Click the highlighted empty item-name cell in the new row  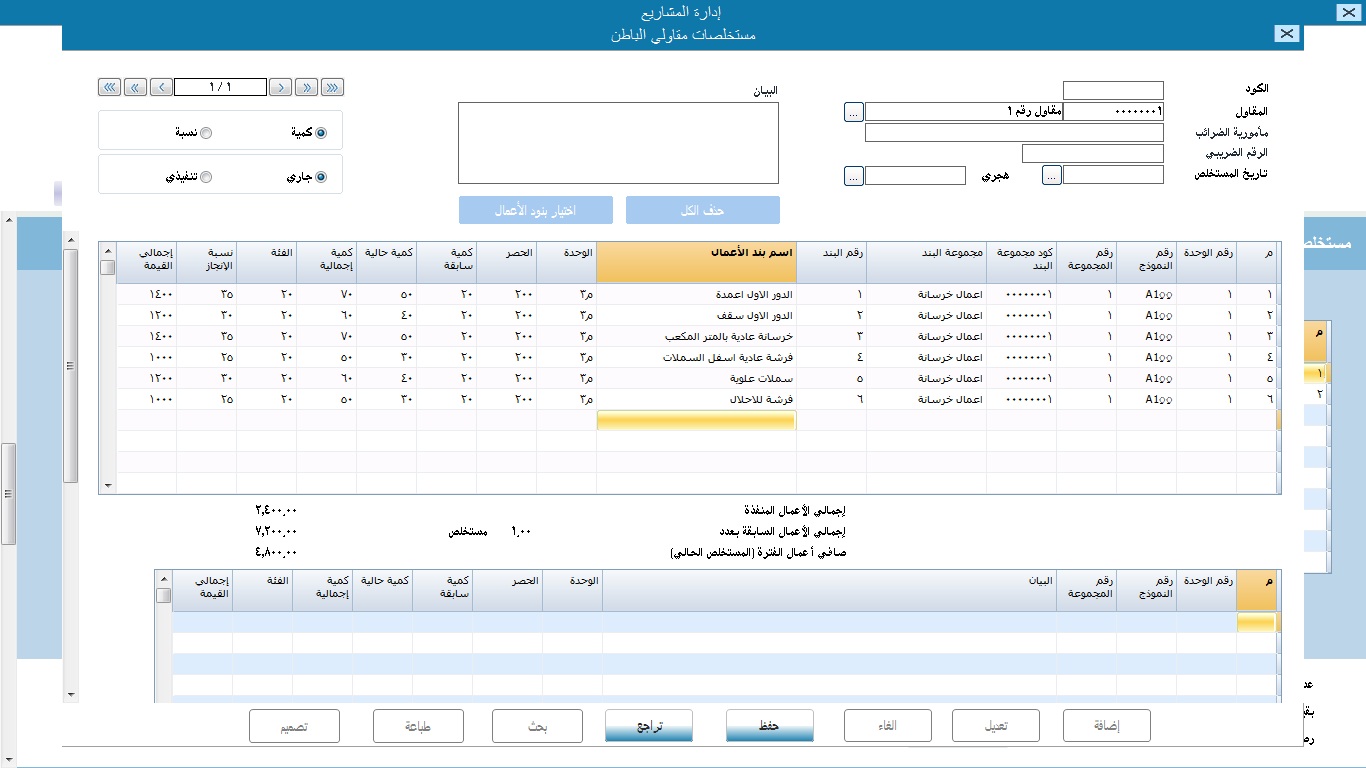[696, 420]
